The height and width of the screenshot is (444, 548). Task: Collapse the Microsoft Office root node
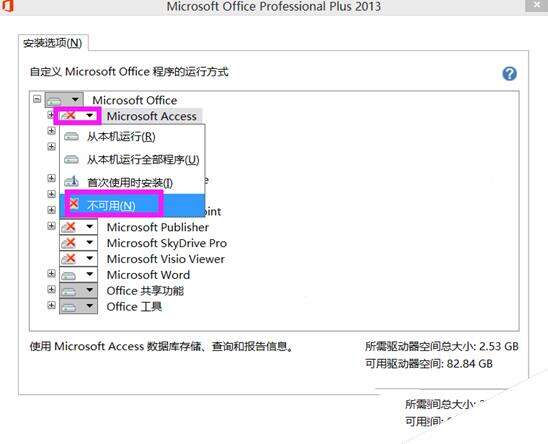pos(37,99)
